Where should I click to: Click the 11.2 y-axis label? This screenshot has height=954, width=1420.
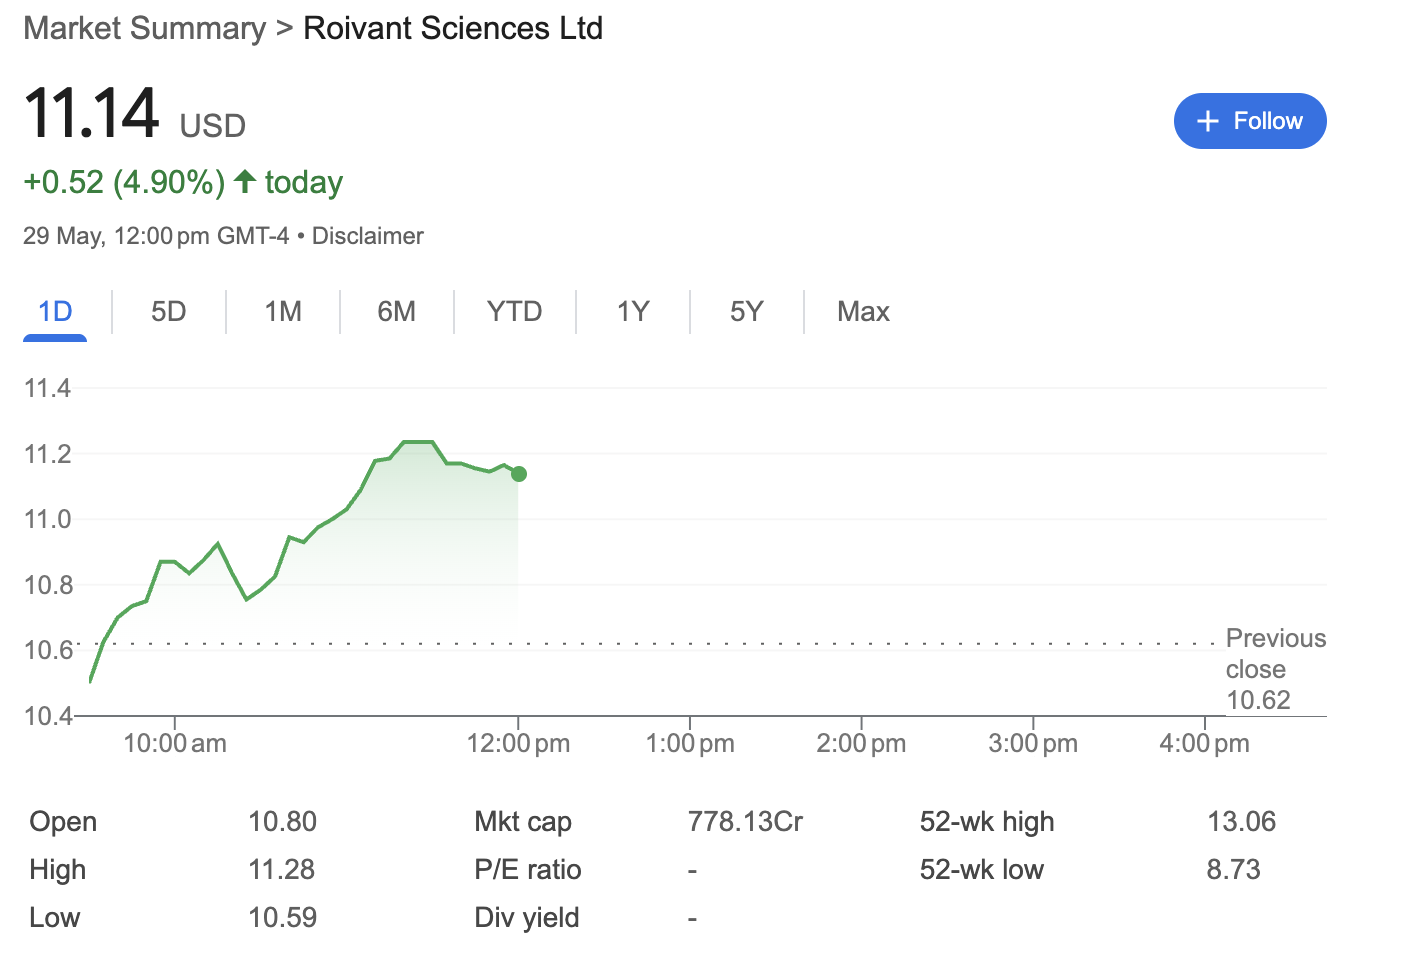click(47, 454)
